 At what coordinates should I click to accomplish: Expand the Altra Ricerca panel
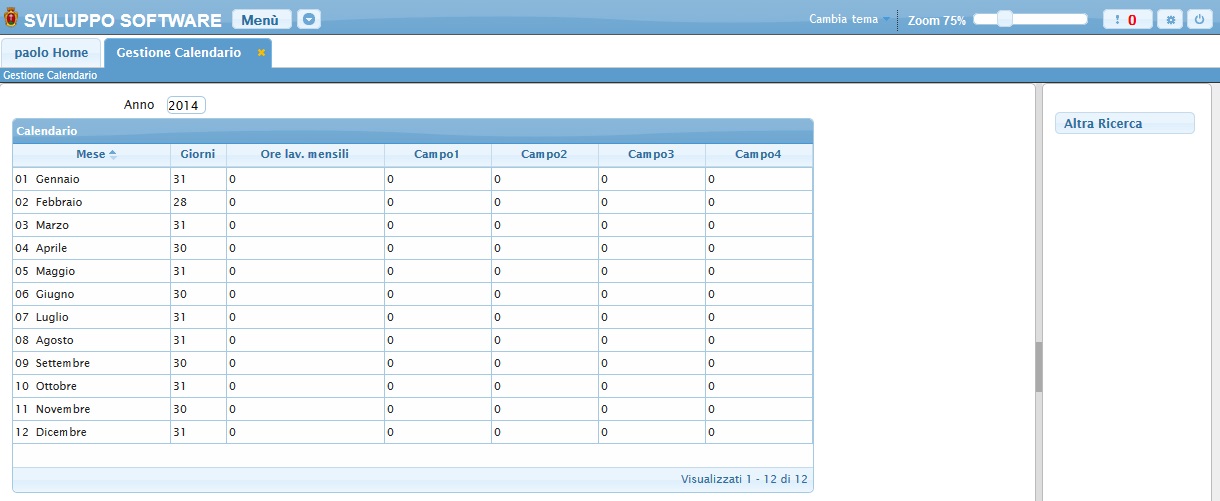1124,123
